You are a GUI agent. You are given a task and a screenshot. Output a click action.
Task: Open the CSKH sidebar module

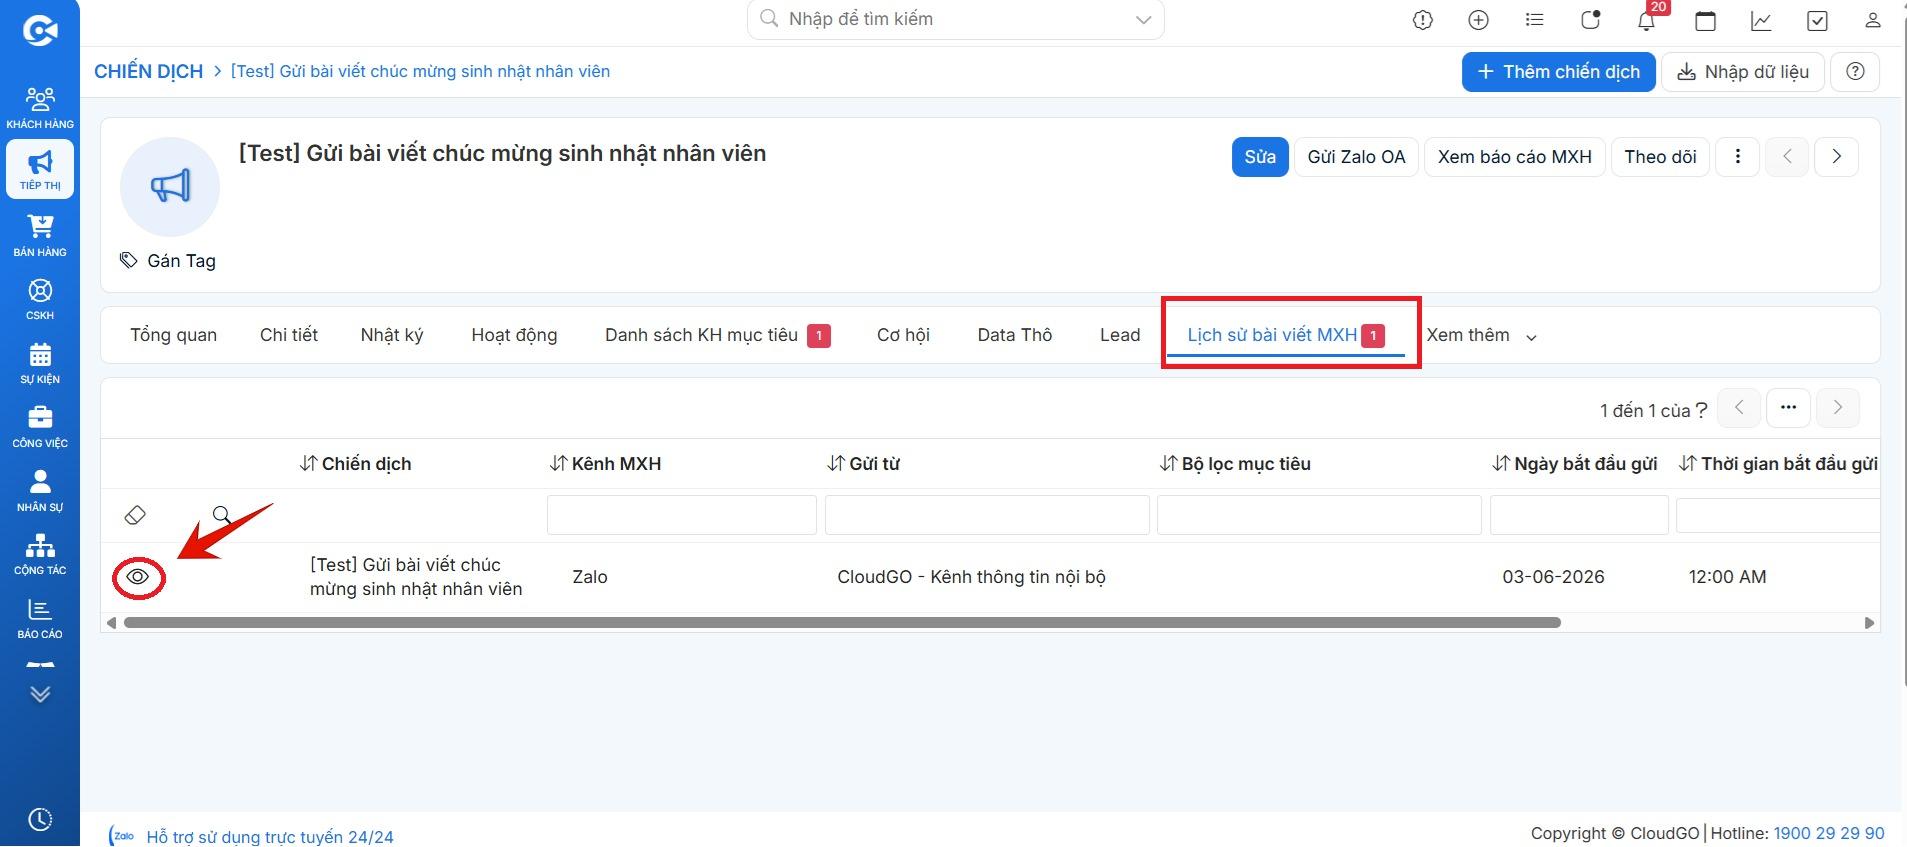(40, 299)
